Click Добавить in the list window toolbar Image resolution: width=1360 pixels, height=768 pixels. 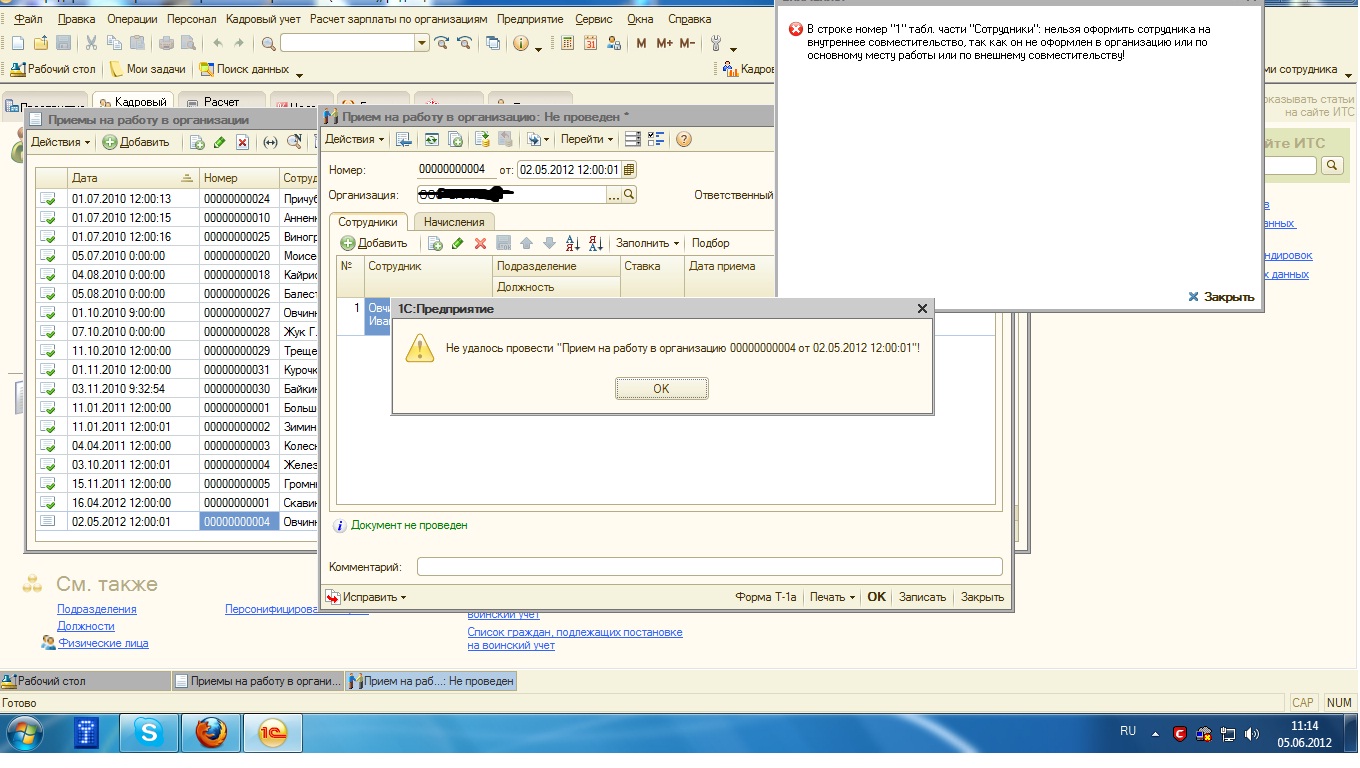tap(136, 142)
